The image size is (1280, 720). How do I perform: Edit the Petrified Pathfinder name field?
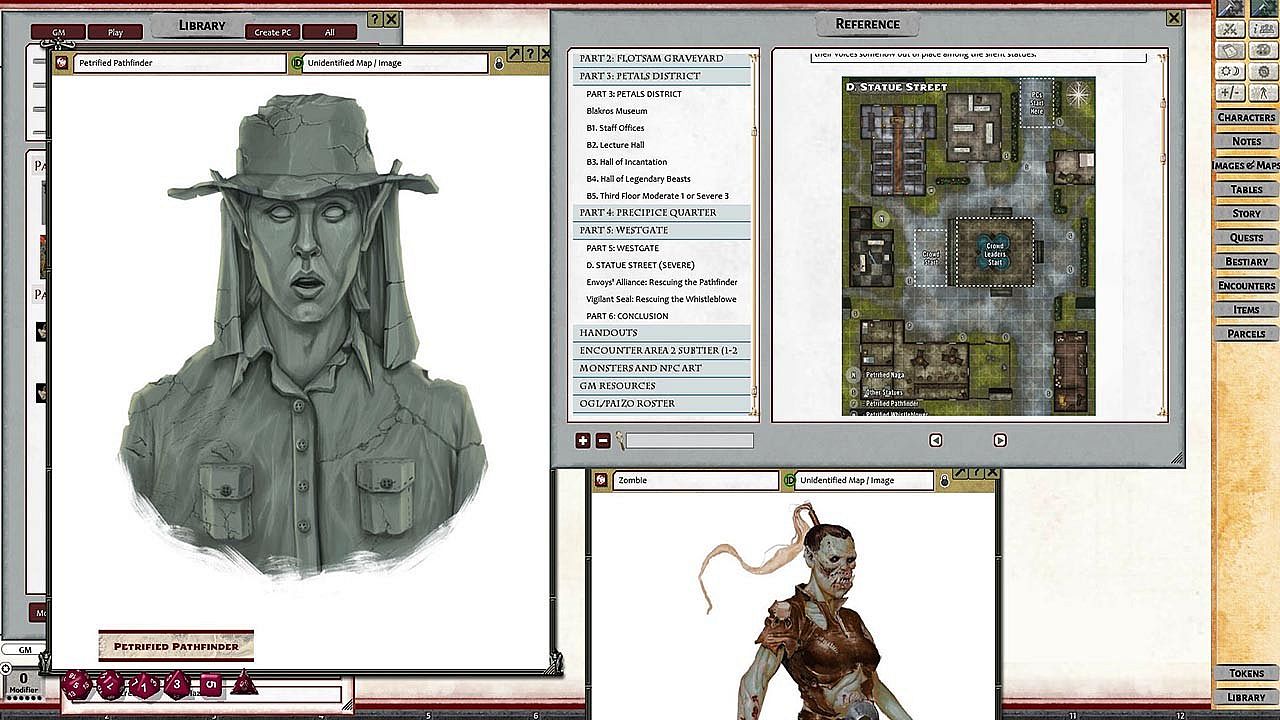pyautogui.click(x=179, y=63)
